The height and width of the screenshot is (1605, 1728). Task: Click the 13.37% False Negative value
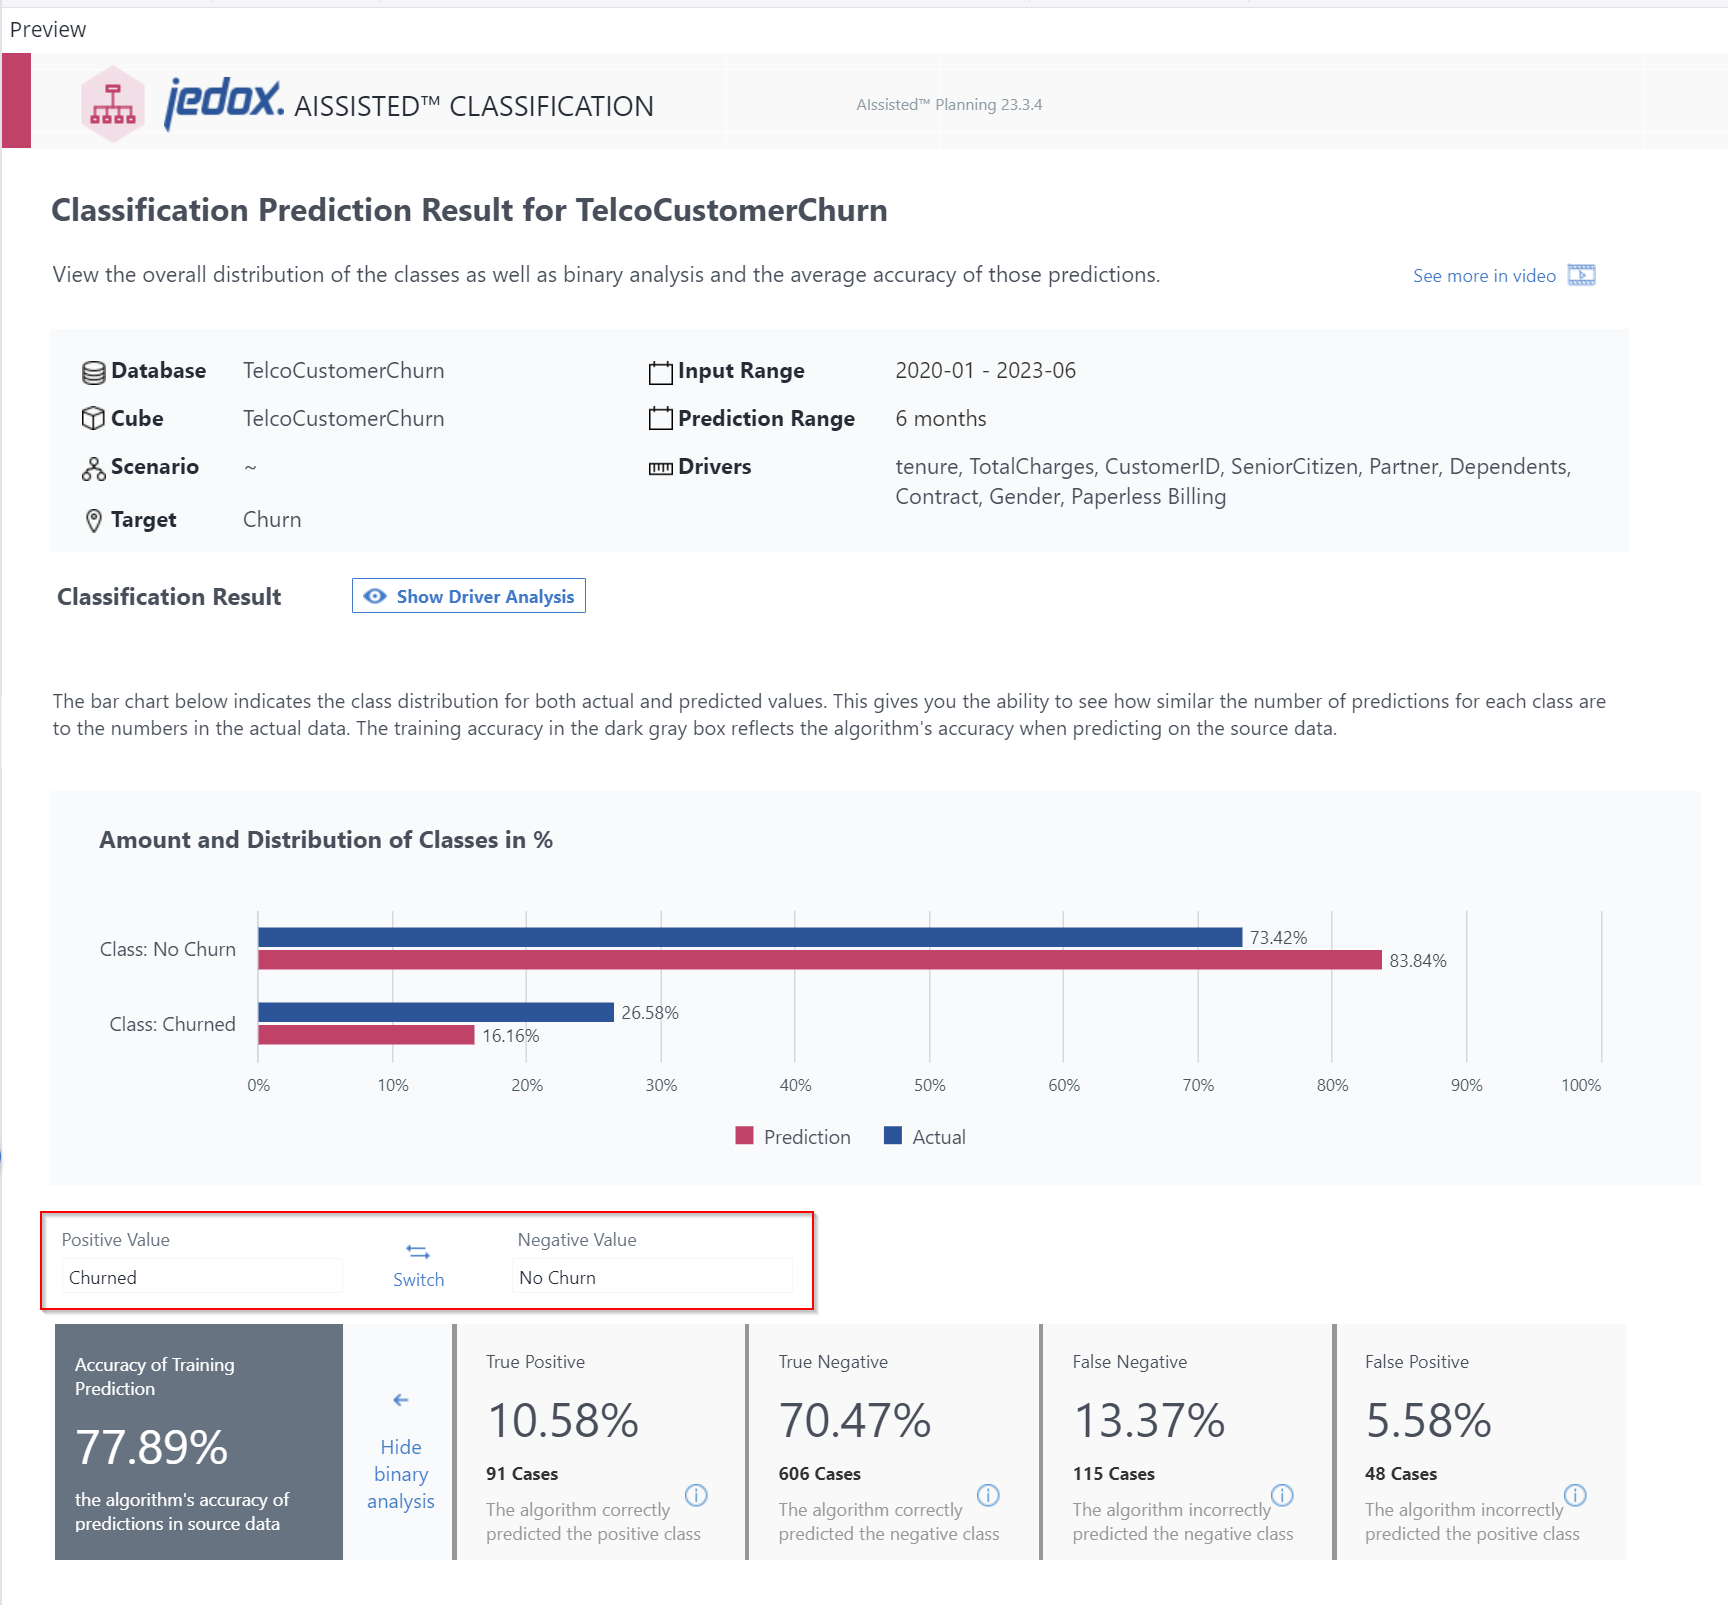pyautogui.click(x=1149, y=1421)
